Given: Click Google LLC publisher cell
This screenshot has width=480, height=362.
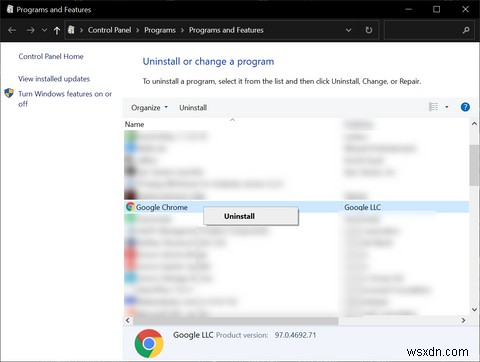Looking at the screenshot, I should [x=362, y=207].
